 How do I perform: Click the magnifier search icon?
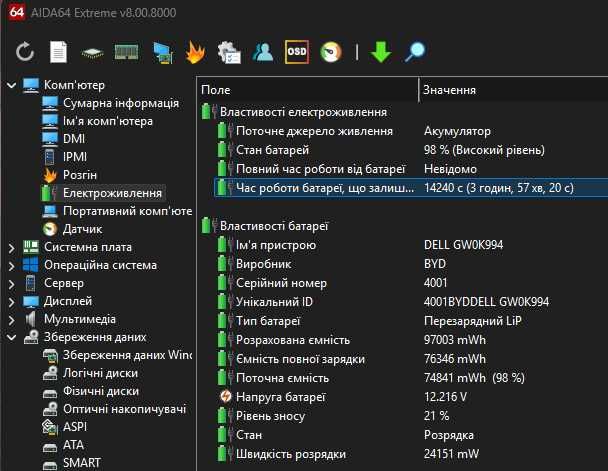click(415, 52)
